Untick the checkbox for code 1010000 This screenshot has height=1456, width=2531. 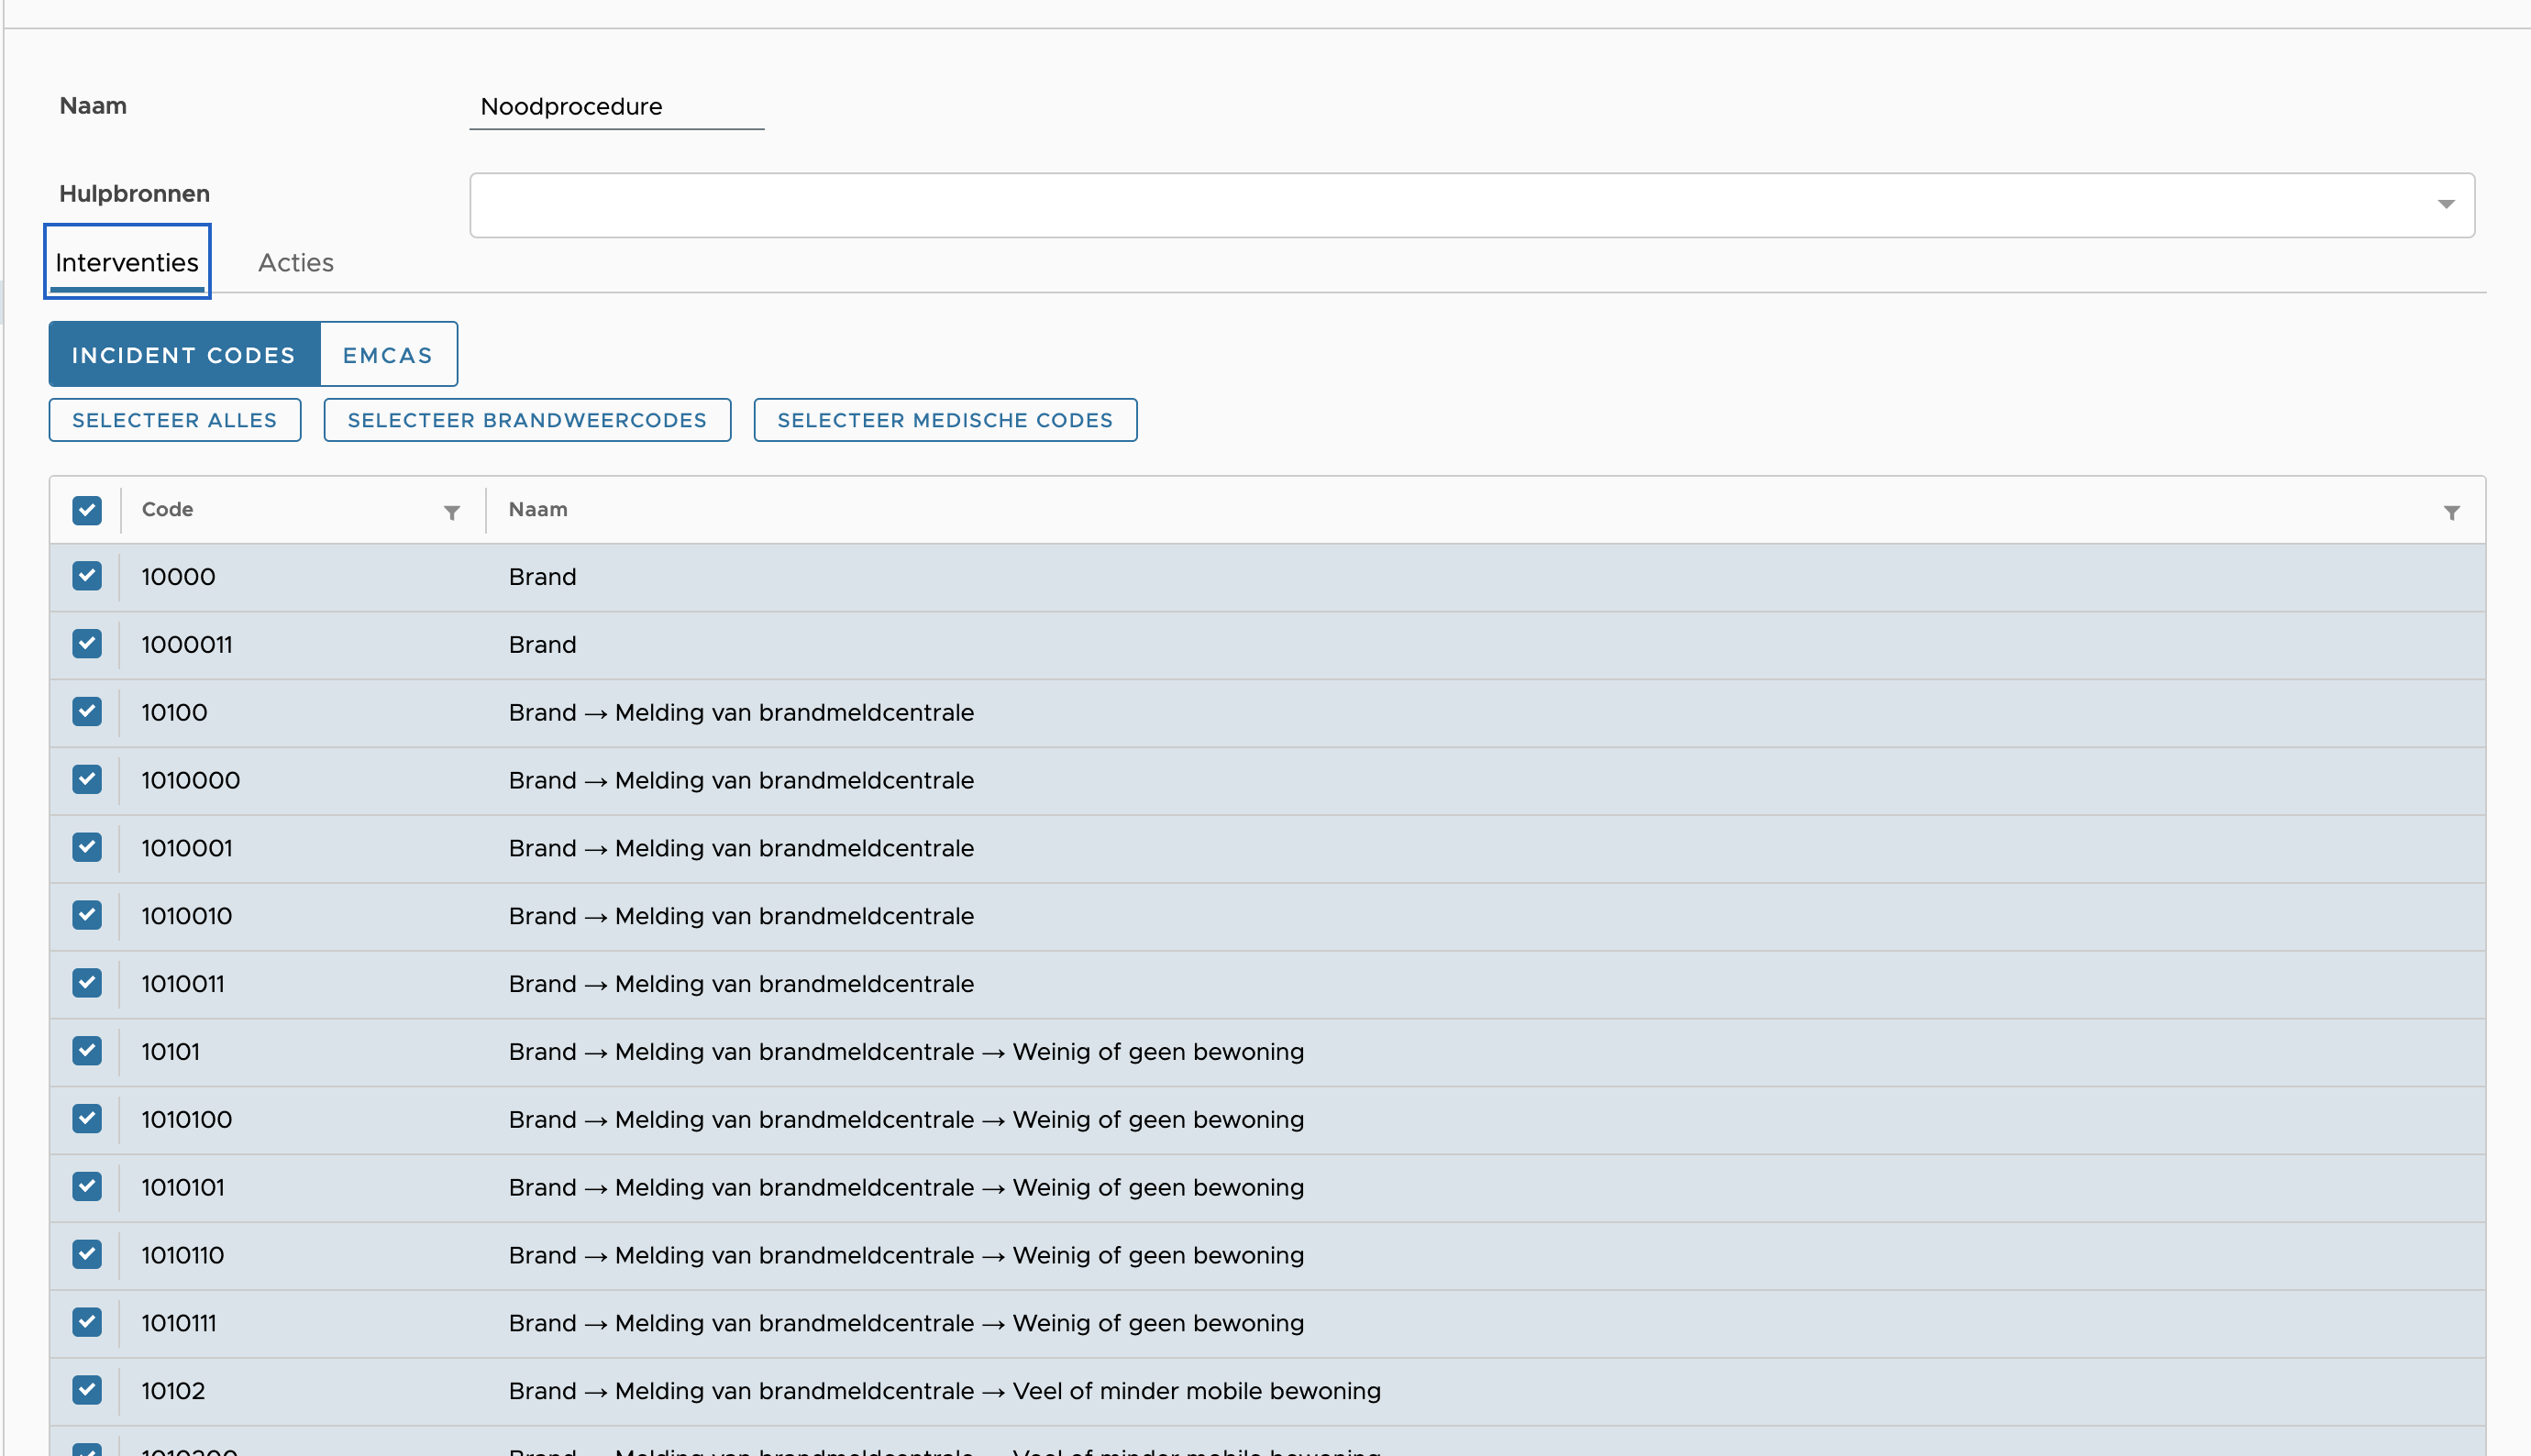pos(87,780)
